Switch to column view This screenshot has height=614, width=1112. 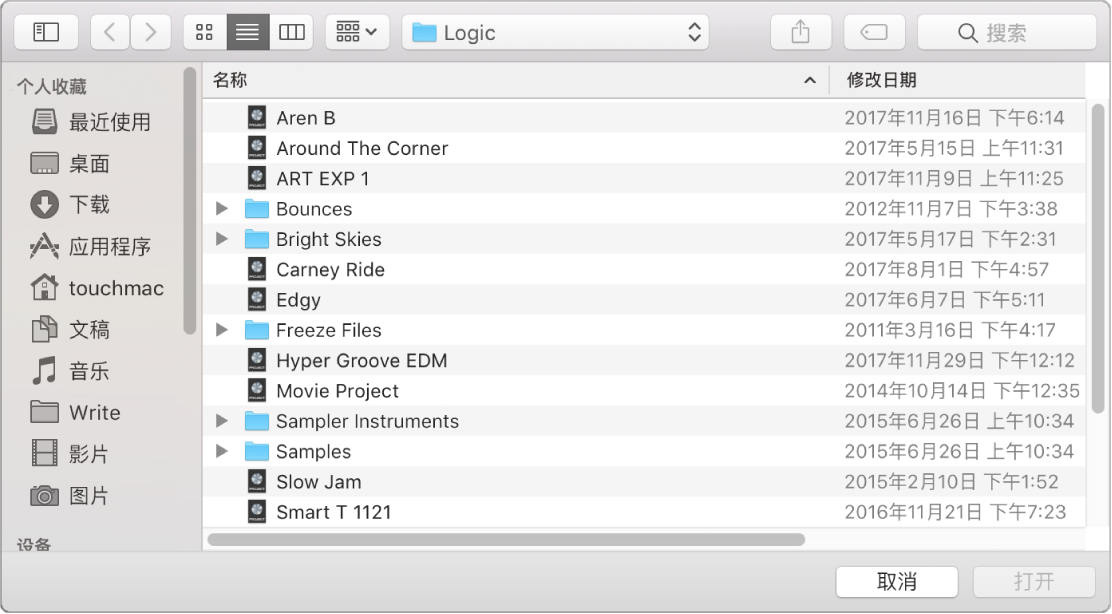[x=291, y=32]
